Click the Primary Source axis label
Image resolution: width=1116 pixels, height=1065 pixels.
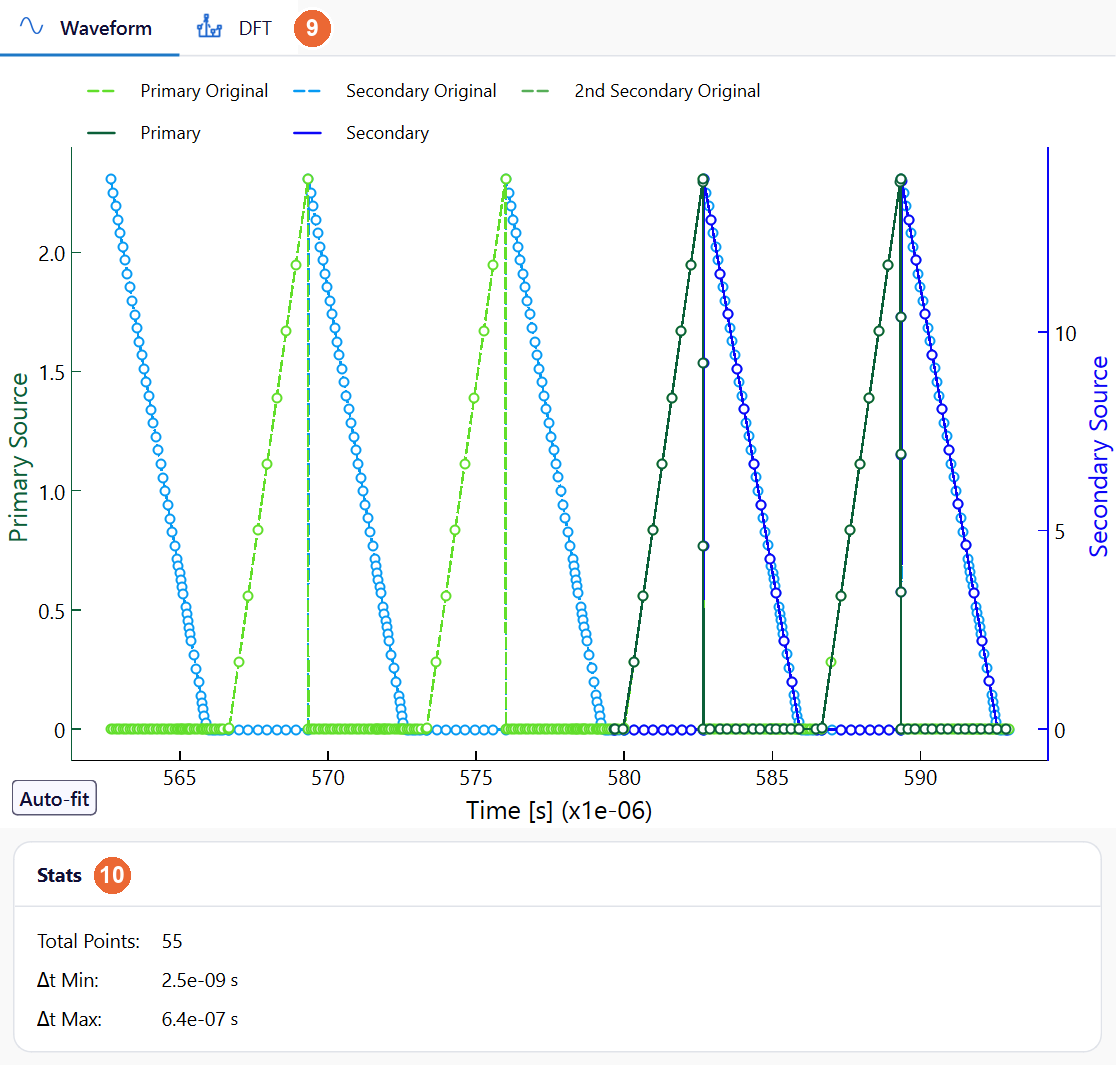[19, 457]
